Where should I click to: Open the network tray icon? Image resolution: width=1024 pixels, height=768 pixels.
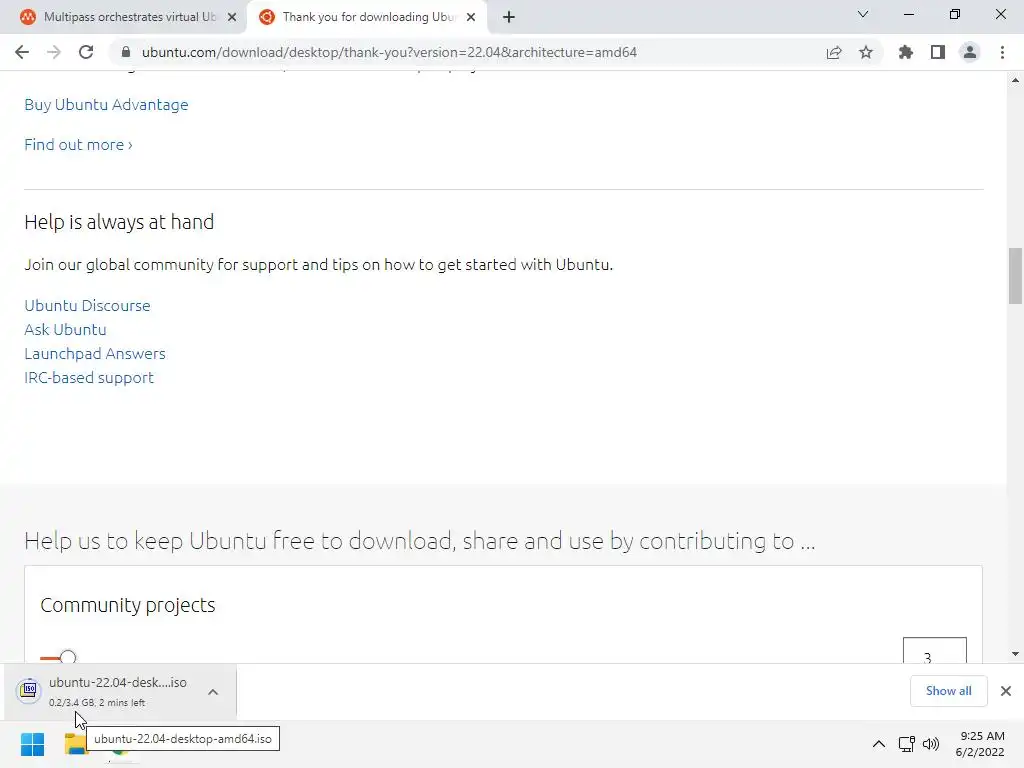[x=906, y=744]
